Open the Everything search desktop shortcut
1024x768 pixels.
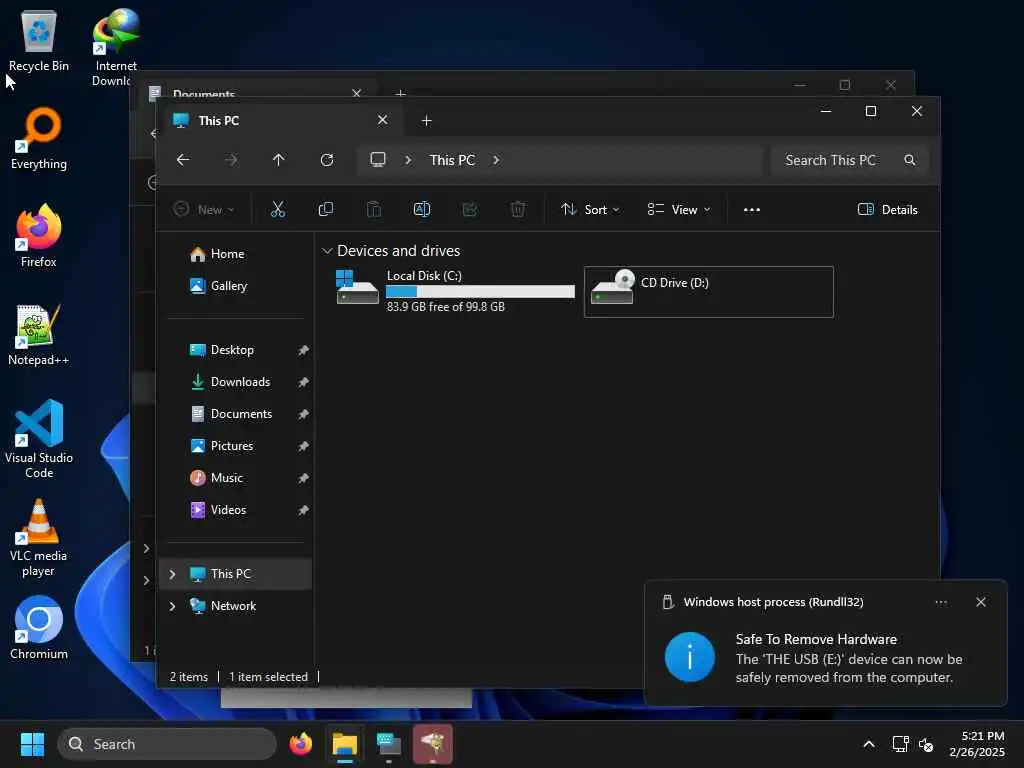39,138
